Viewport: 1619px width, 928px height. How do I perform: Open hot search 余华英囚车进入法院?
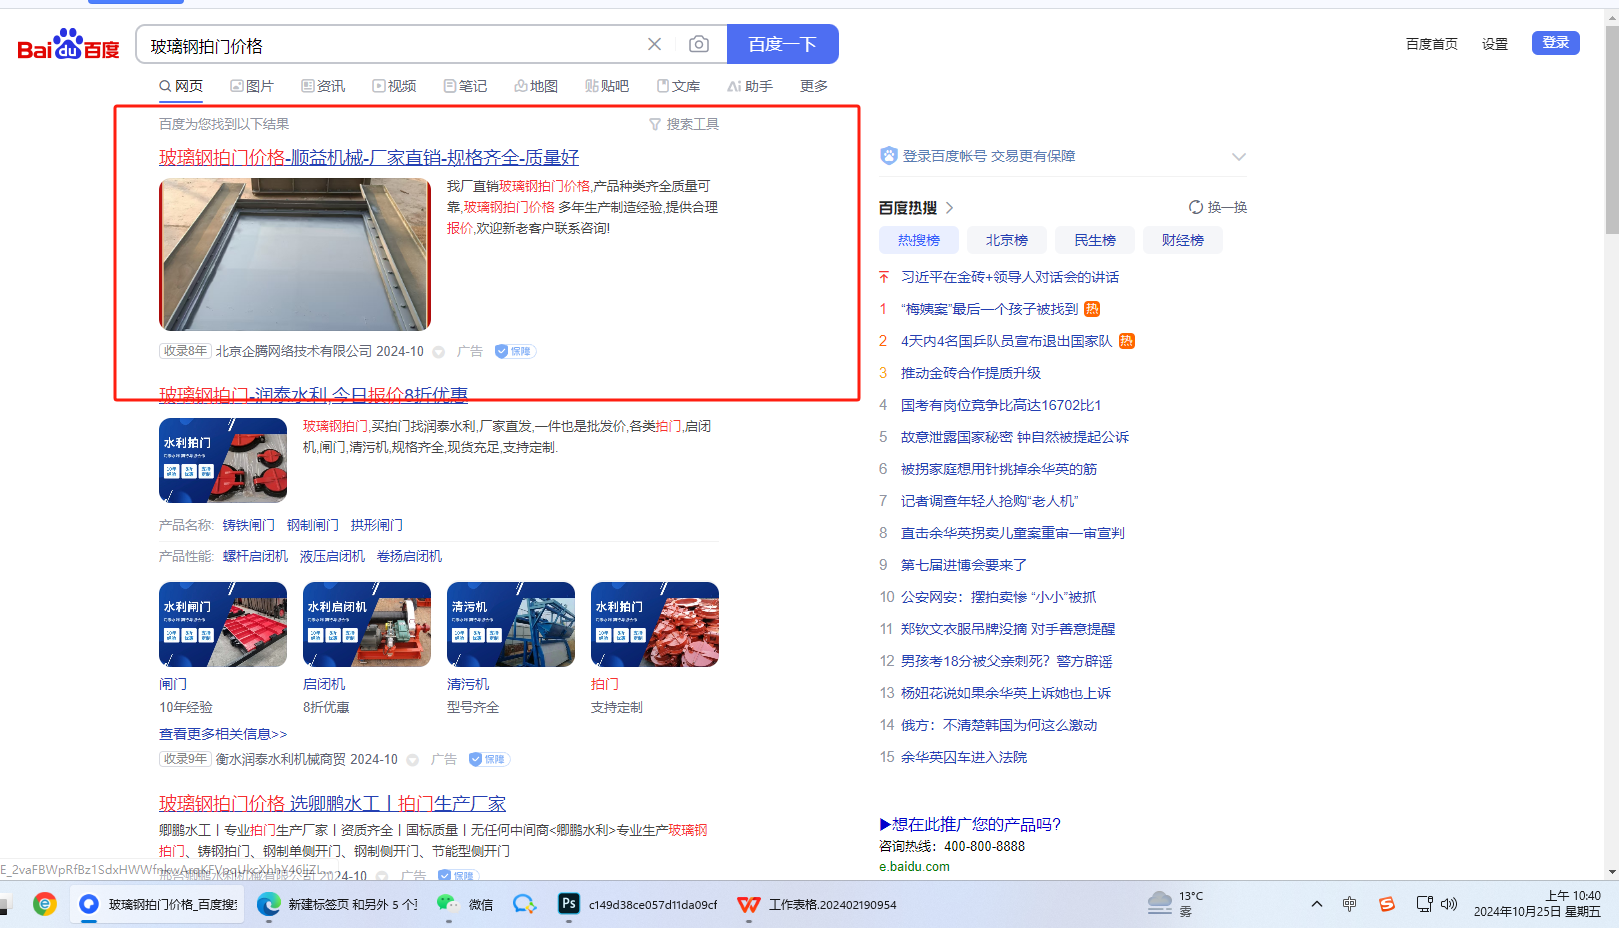click(x=964, y=757)
